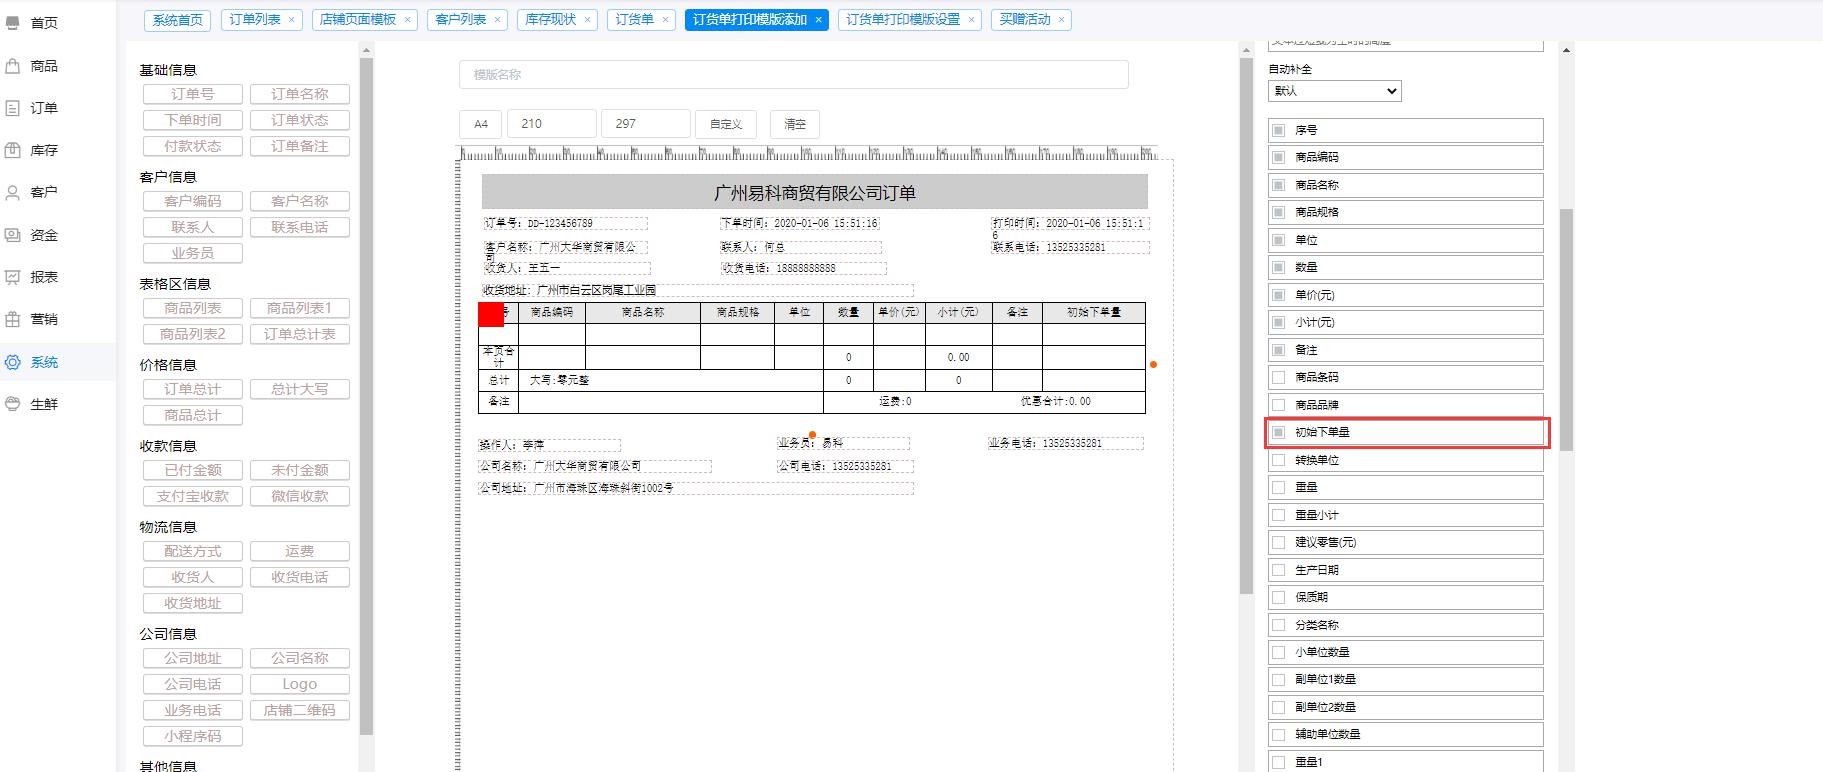Enable the 商品条码 checkbox
This screenshot has width=1823, height=772.
pyautogui.click(x=1278, y=377)
